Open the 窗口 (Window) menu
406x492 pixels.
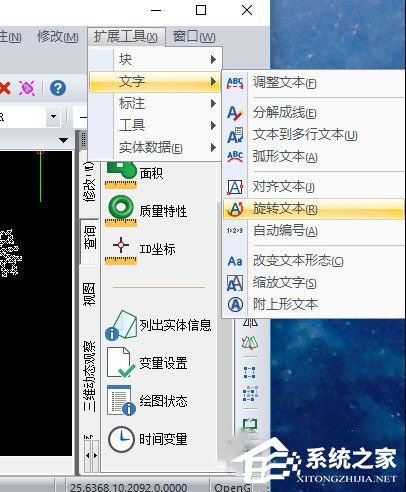pyautogui.click(x=194, y=36)
